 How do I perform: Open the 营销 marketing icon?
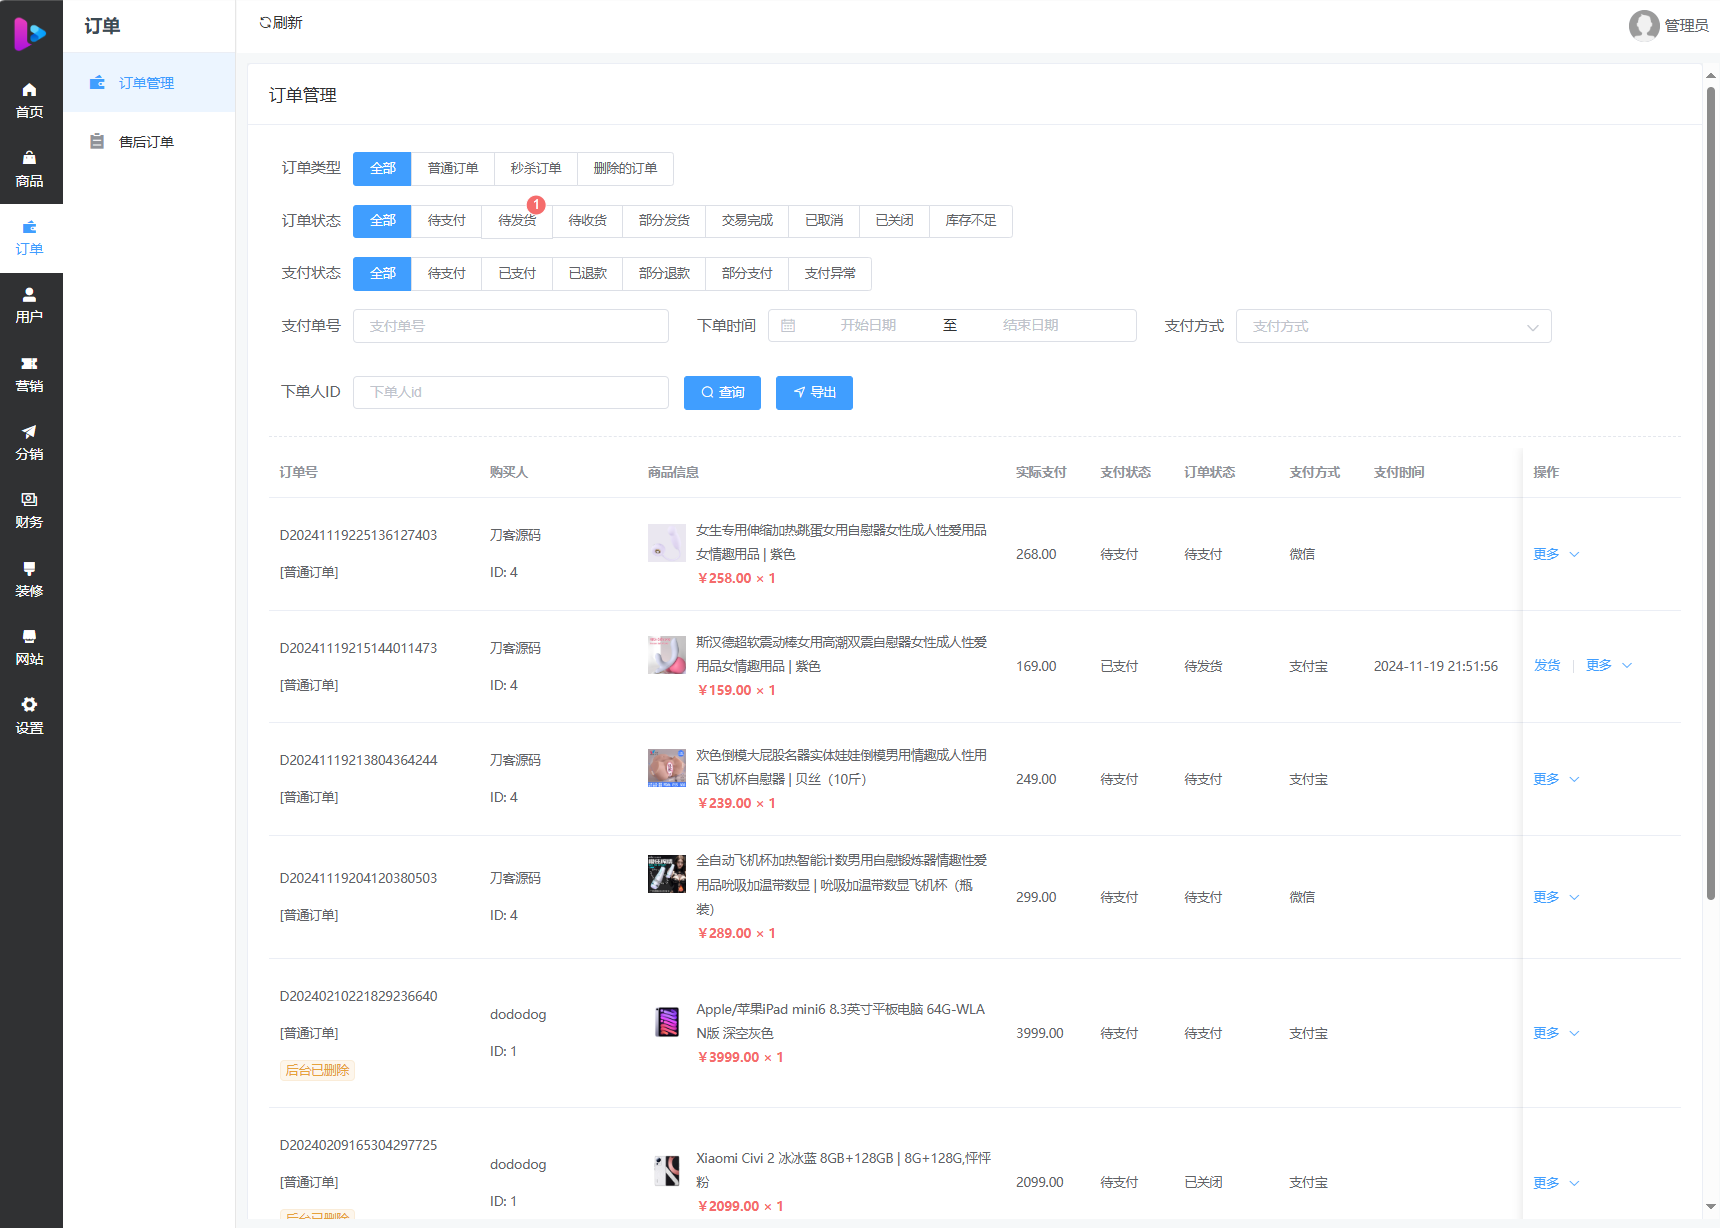tap(30, 364)
